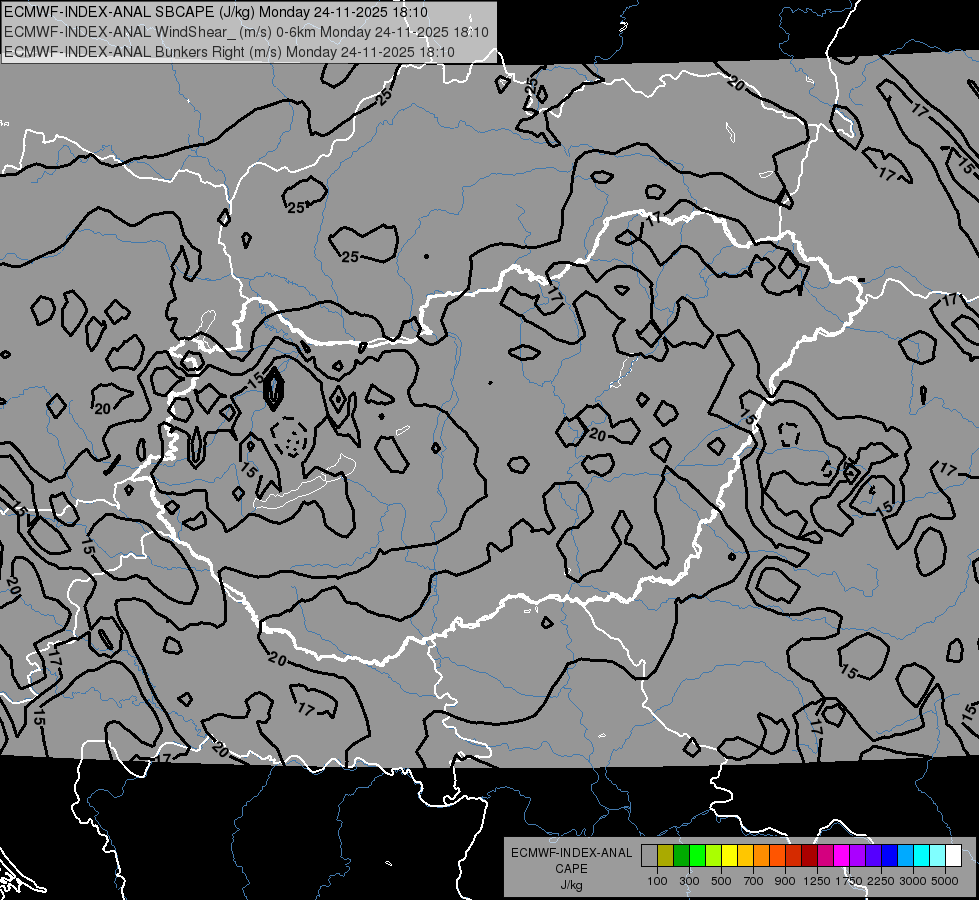
Task: Select the olive swatch in CAPE legend
Action: pos(666,856)
